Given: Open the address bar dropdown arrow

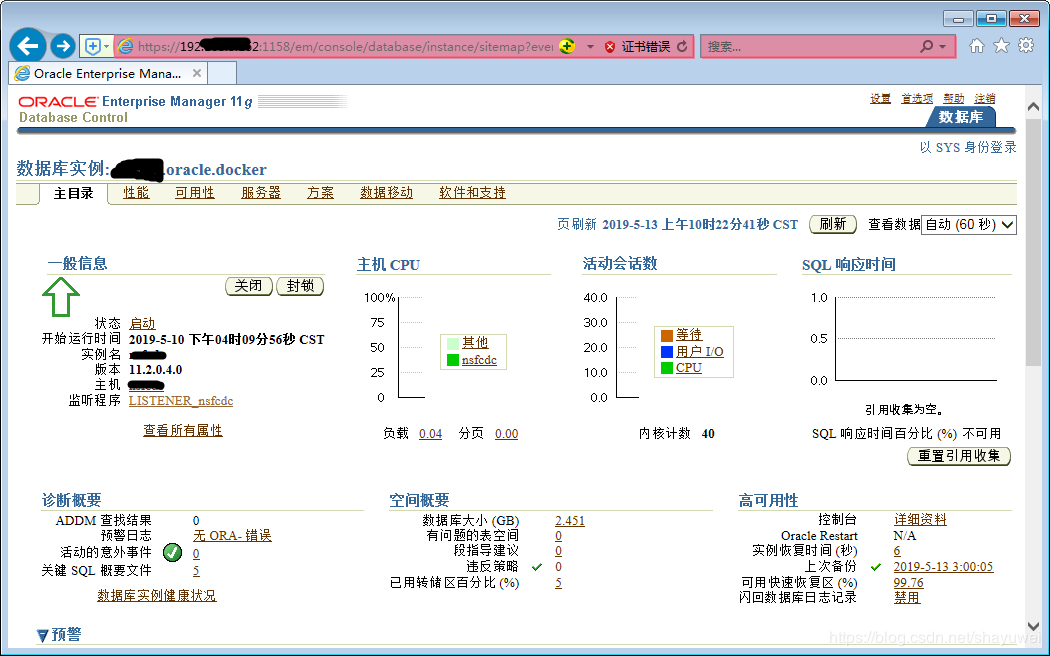Looking at the screenshot, I should tap(590, 47).
